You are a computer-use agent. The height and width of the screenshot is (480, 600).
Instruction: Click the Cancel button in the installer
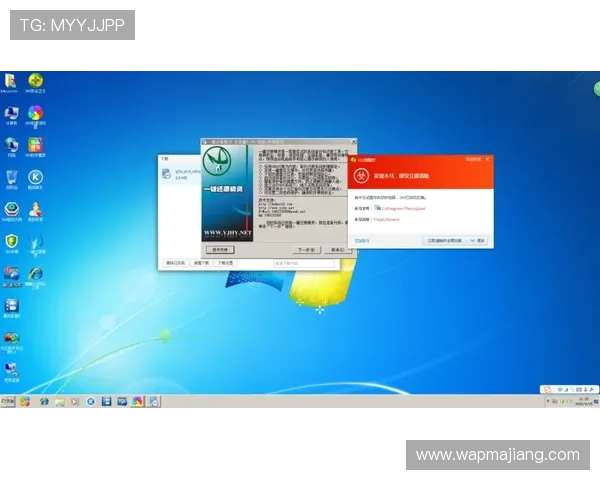336,249
